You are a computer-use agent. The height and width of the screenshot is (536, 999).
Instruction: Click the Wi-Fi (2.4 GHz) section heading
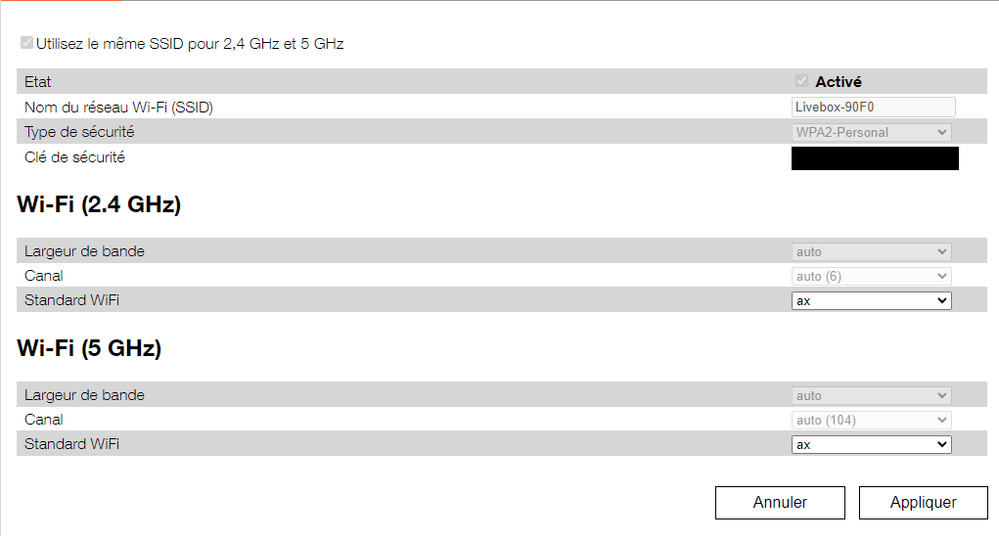(99, 205)
